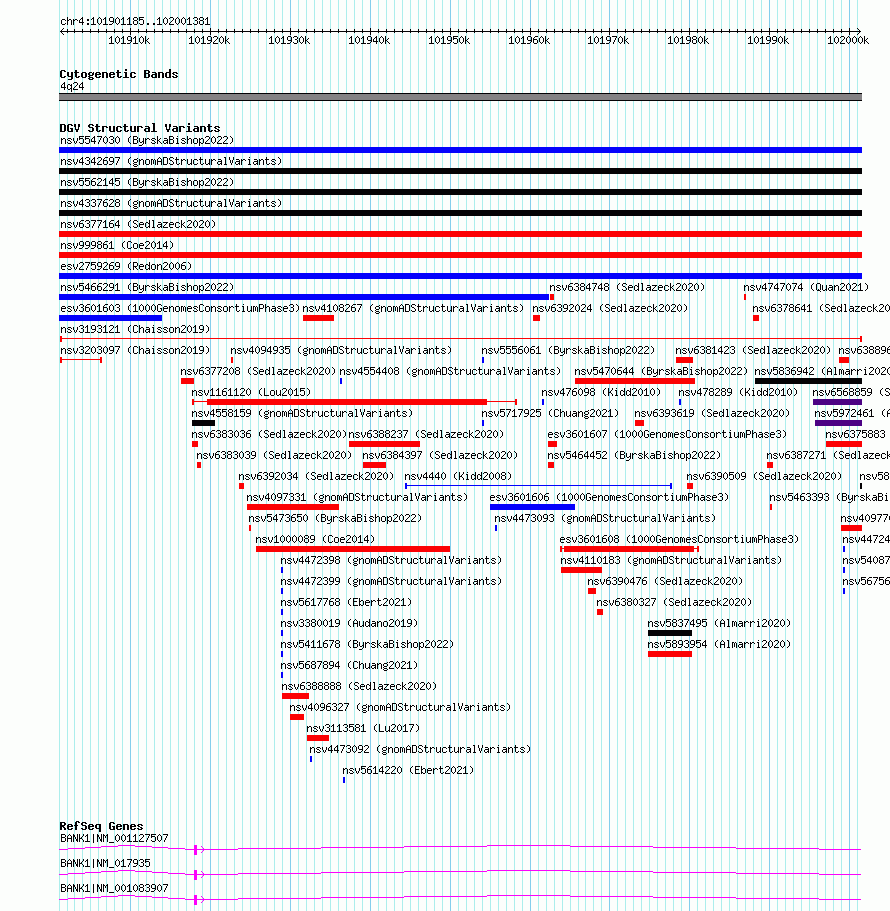This screenshot has width=890, height=911.
Task: Click the nsv5547030 (ByrskaBishop2022) variant label
Action: tap(147, 141)
